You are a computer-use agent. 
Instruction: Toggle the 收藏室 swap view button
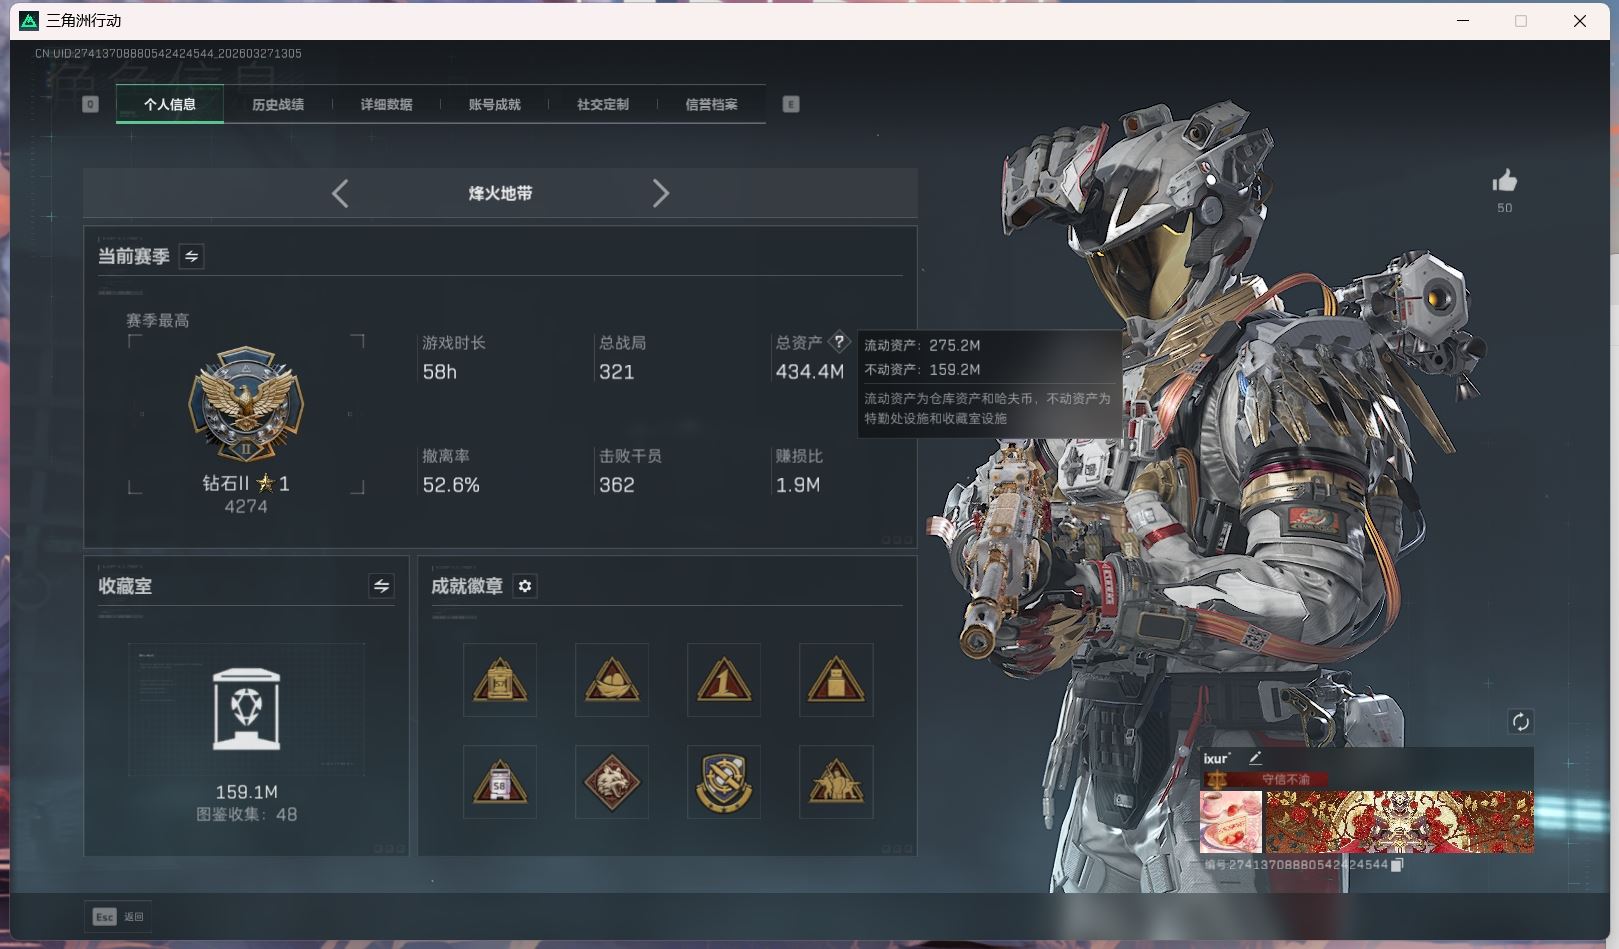381,586
